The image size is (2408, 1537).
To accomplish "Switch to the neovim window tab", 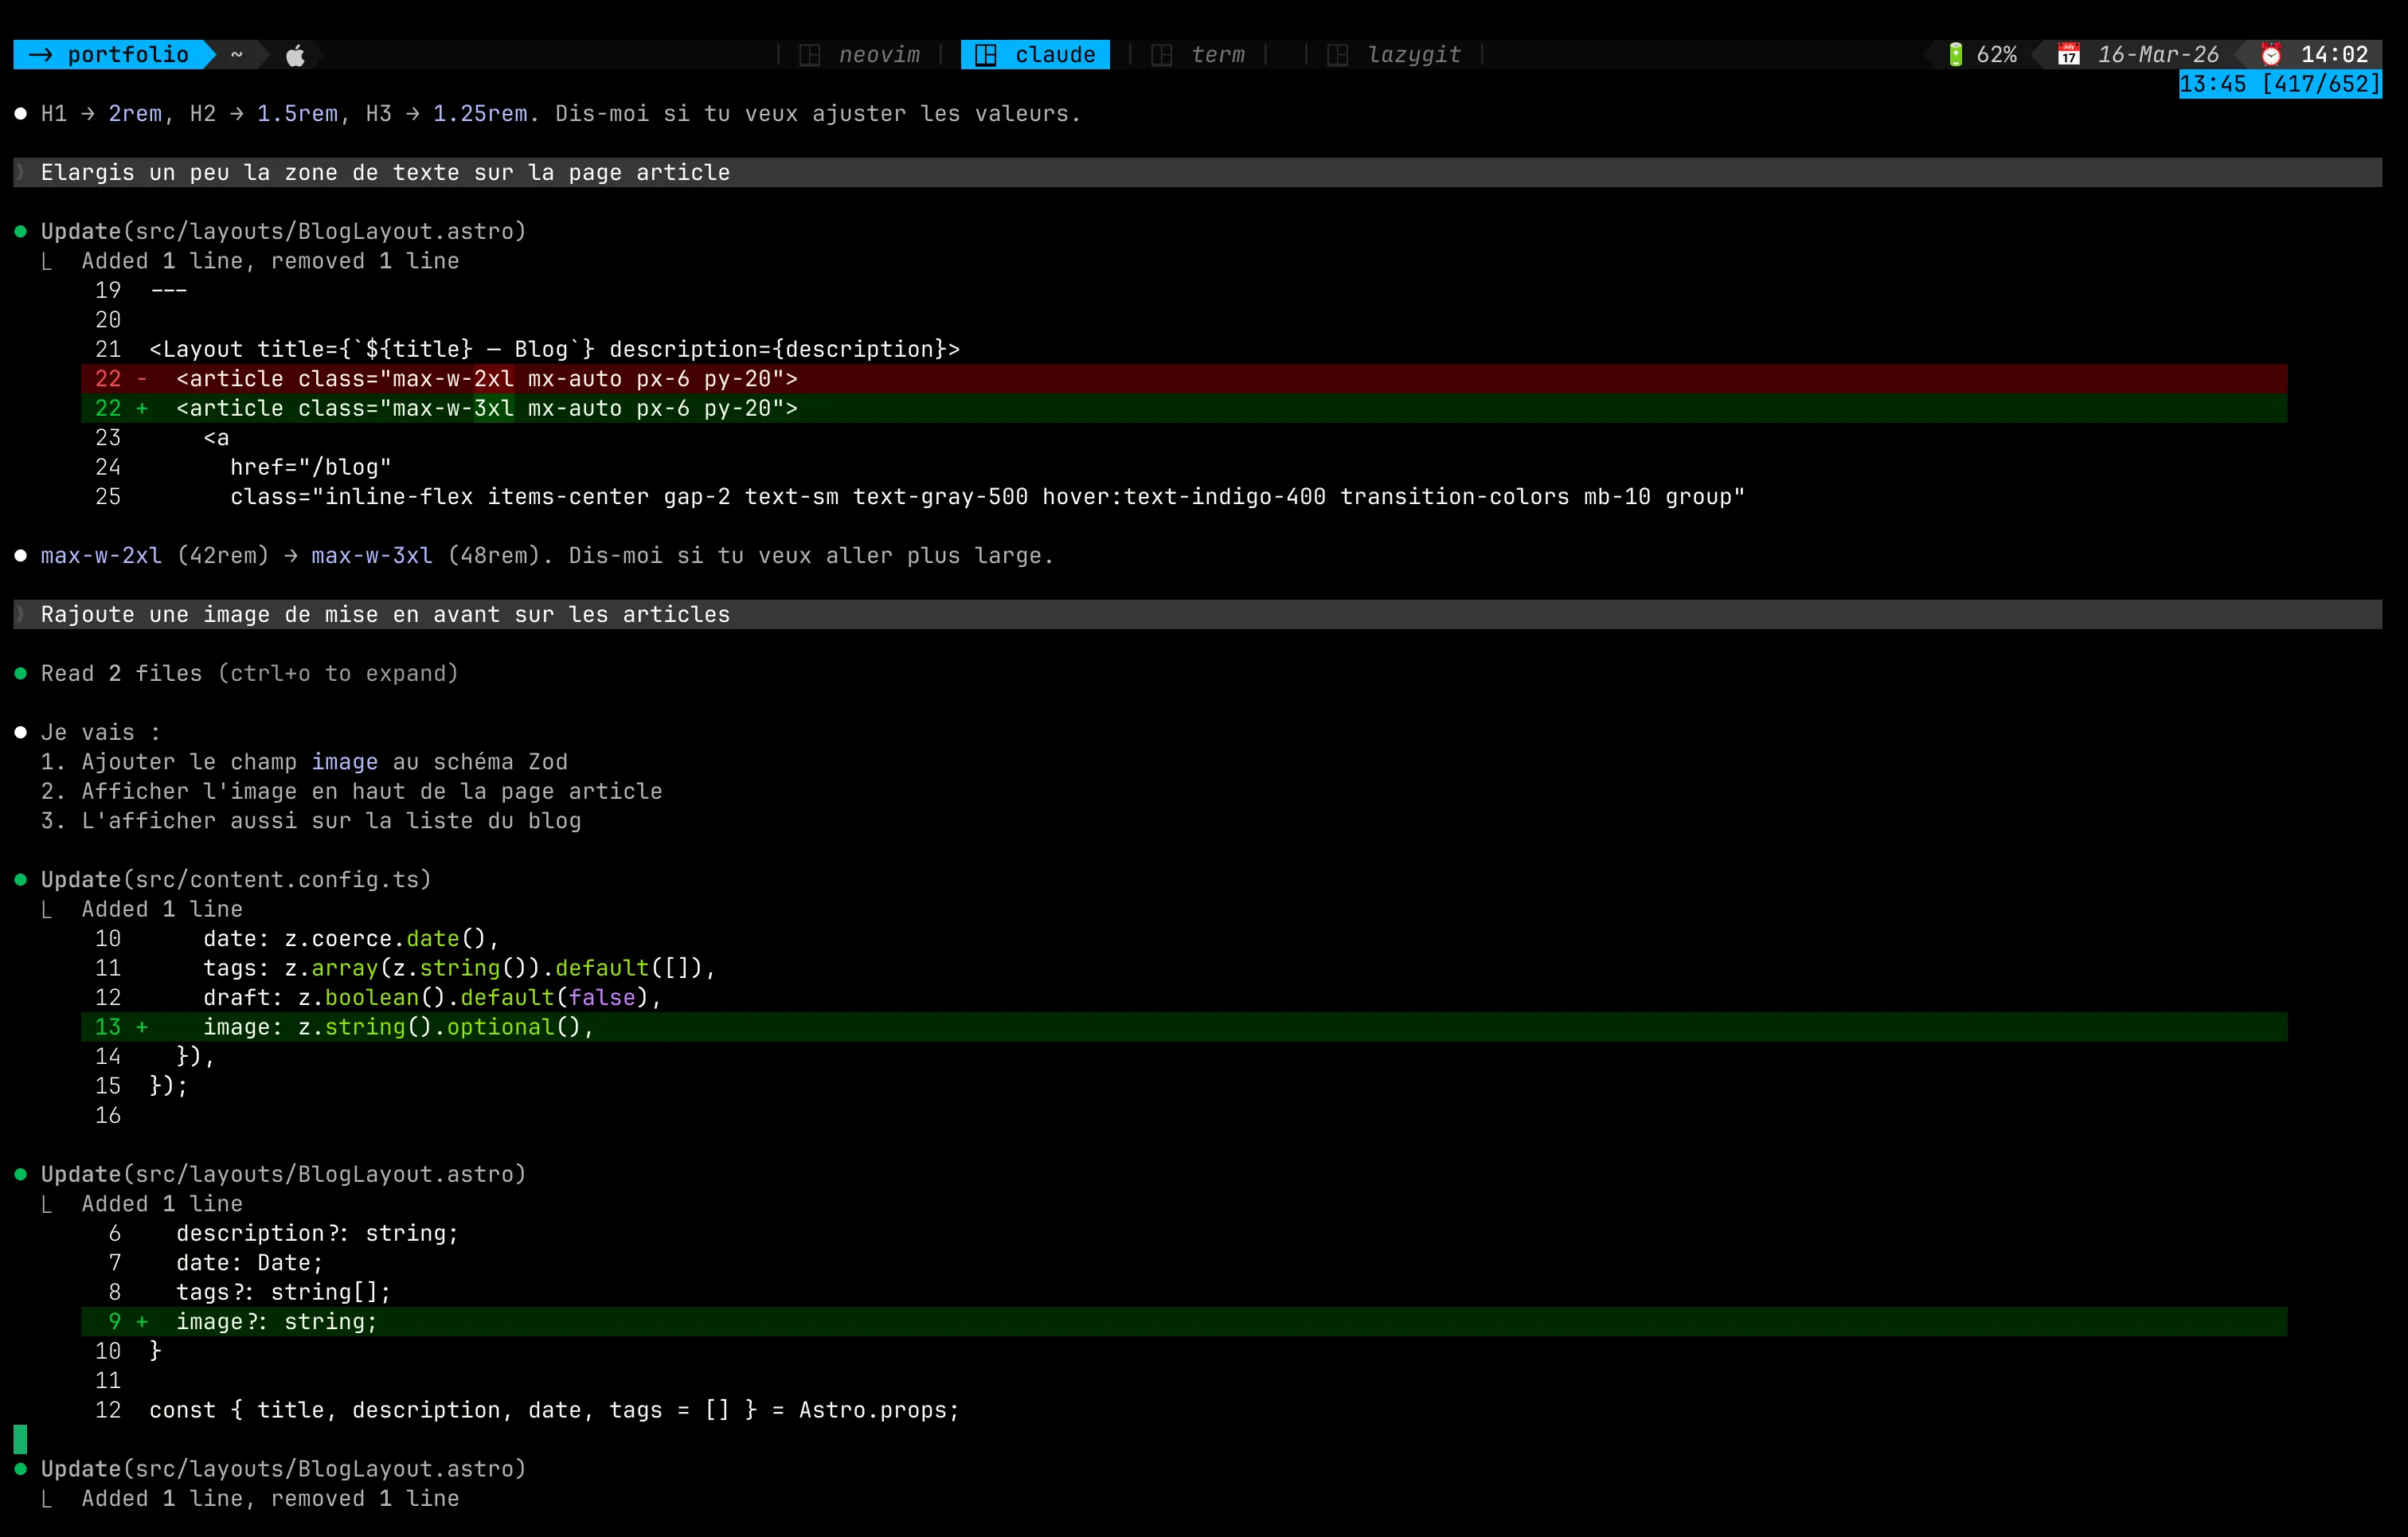I will [879, 55].
